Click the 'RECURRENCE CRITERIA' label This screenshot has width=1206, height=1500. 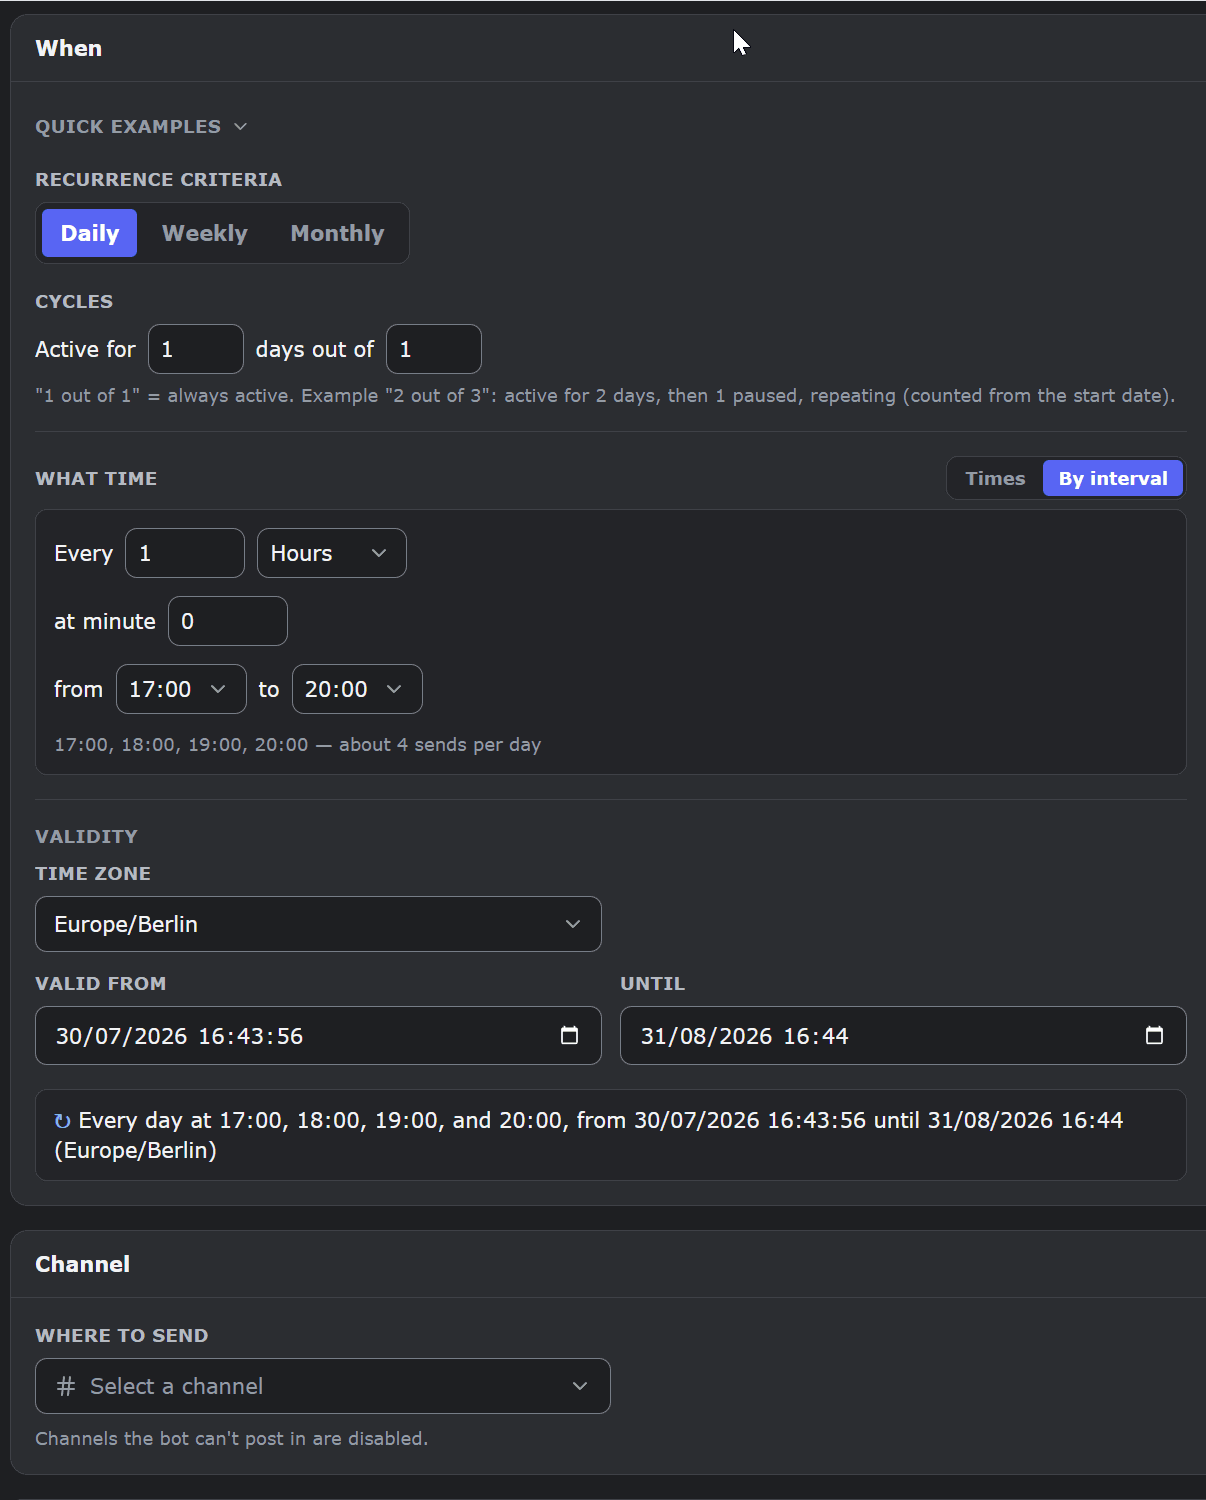[158, 180]
